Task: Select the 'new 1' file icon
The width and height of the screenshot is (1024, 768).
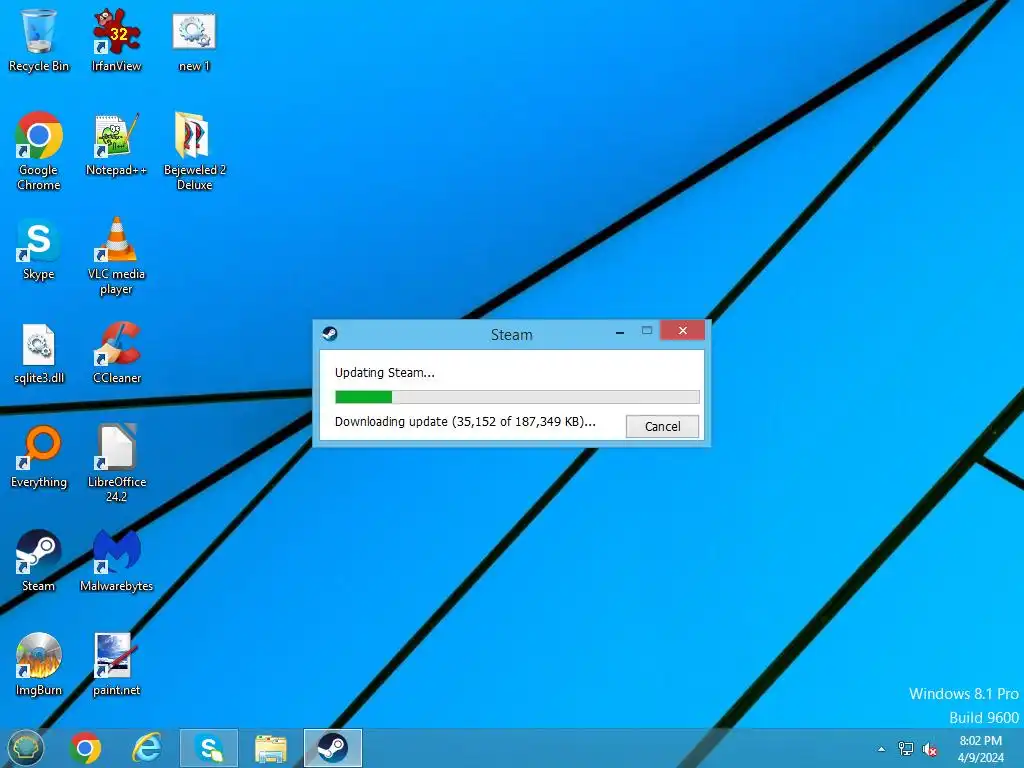Action: (x=194, y=40)
